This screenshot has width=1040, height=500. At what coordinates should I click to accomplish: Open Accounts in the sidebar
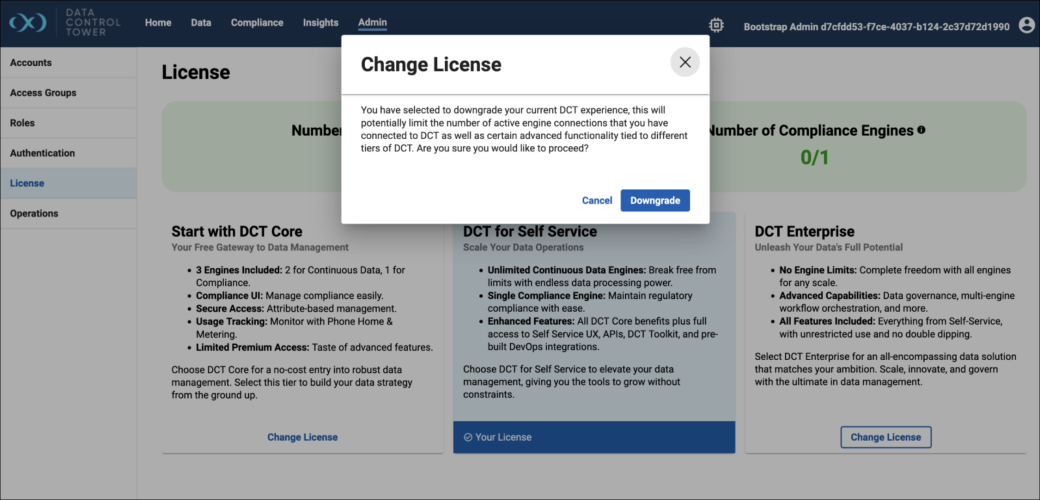[x=31, y=63]
